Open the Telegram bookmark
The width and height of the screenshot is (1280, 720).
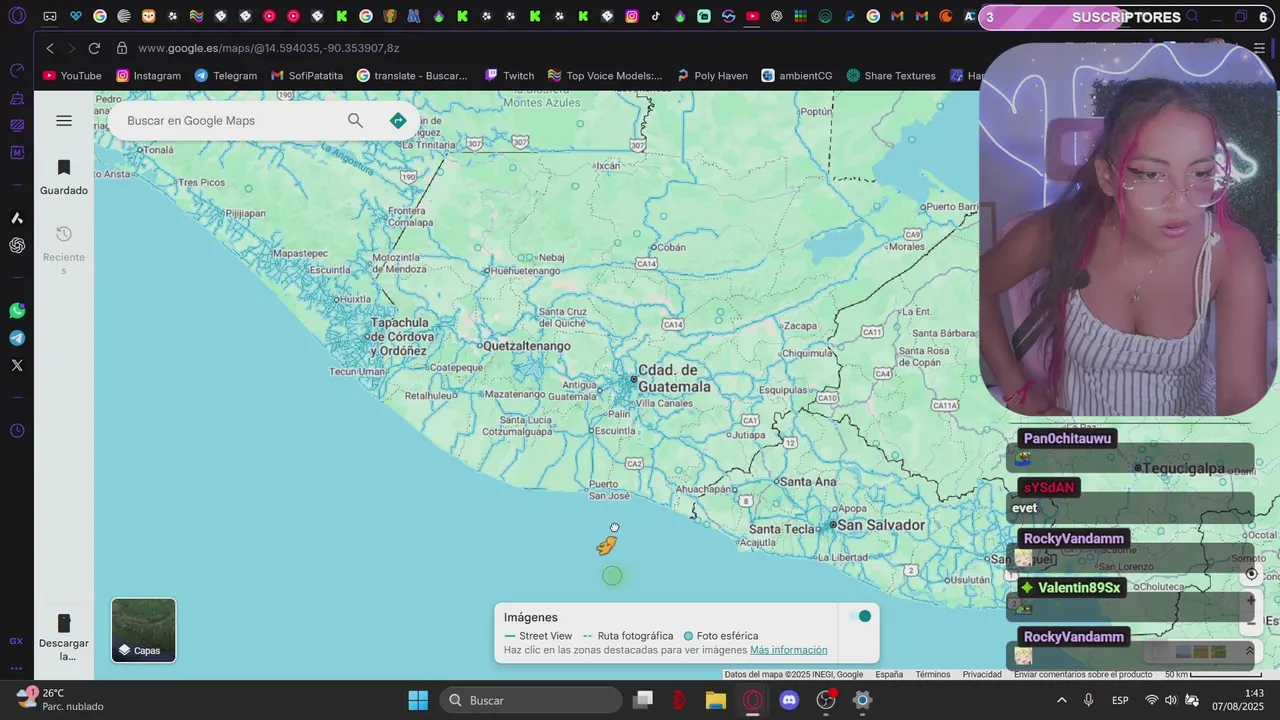226,76
